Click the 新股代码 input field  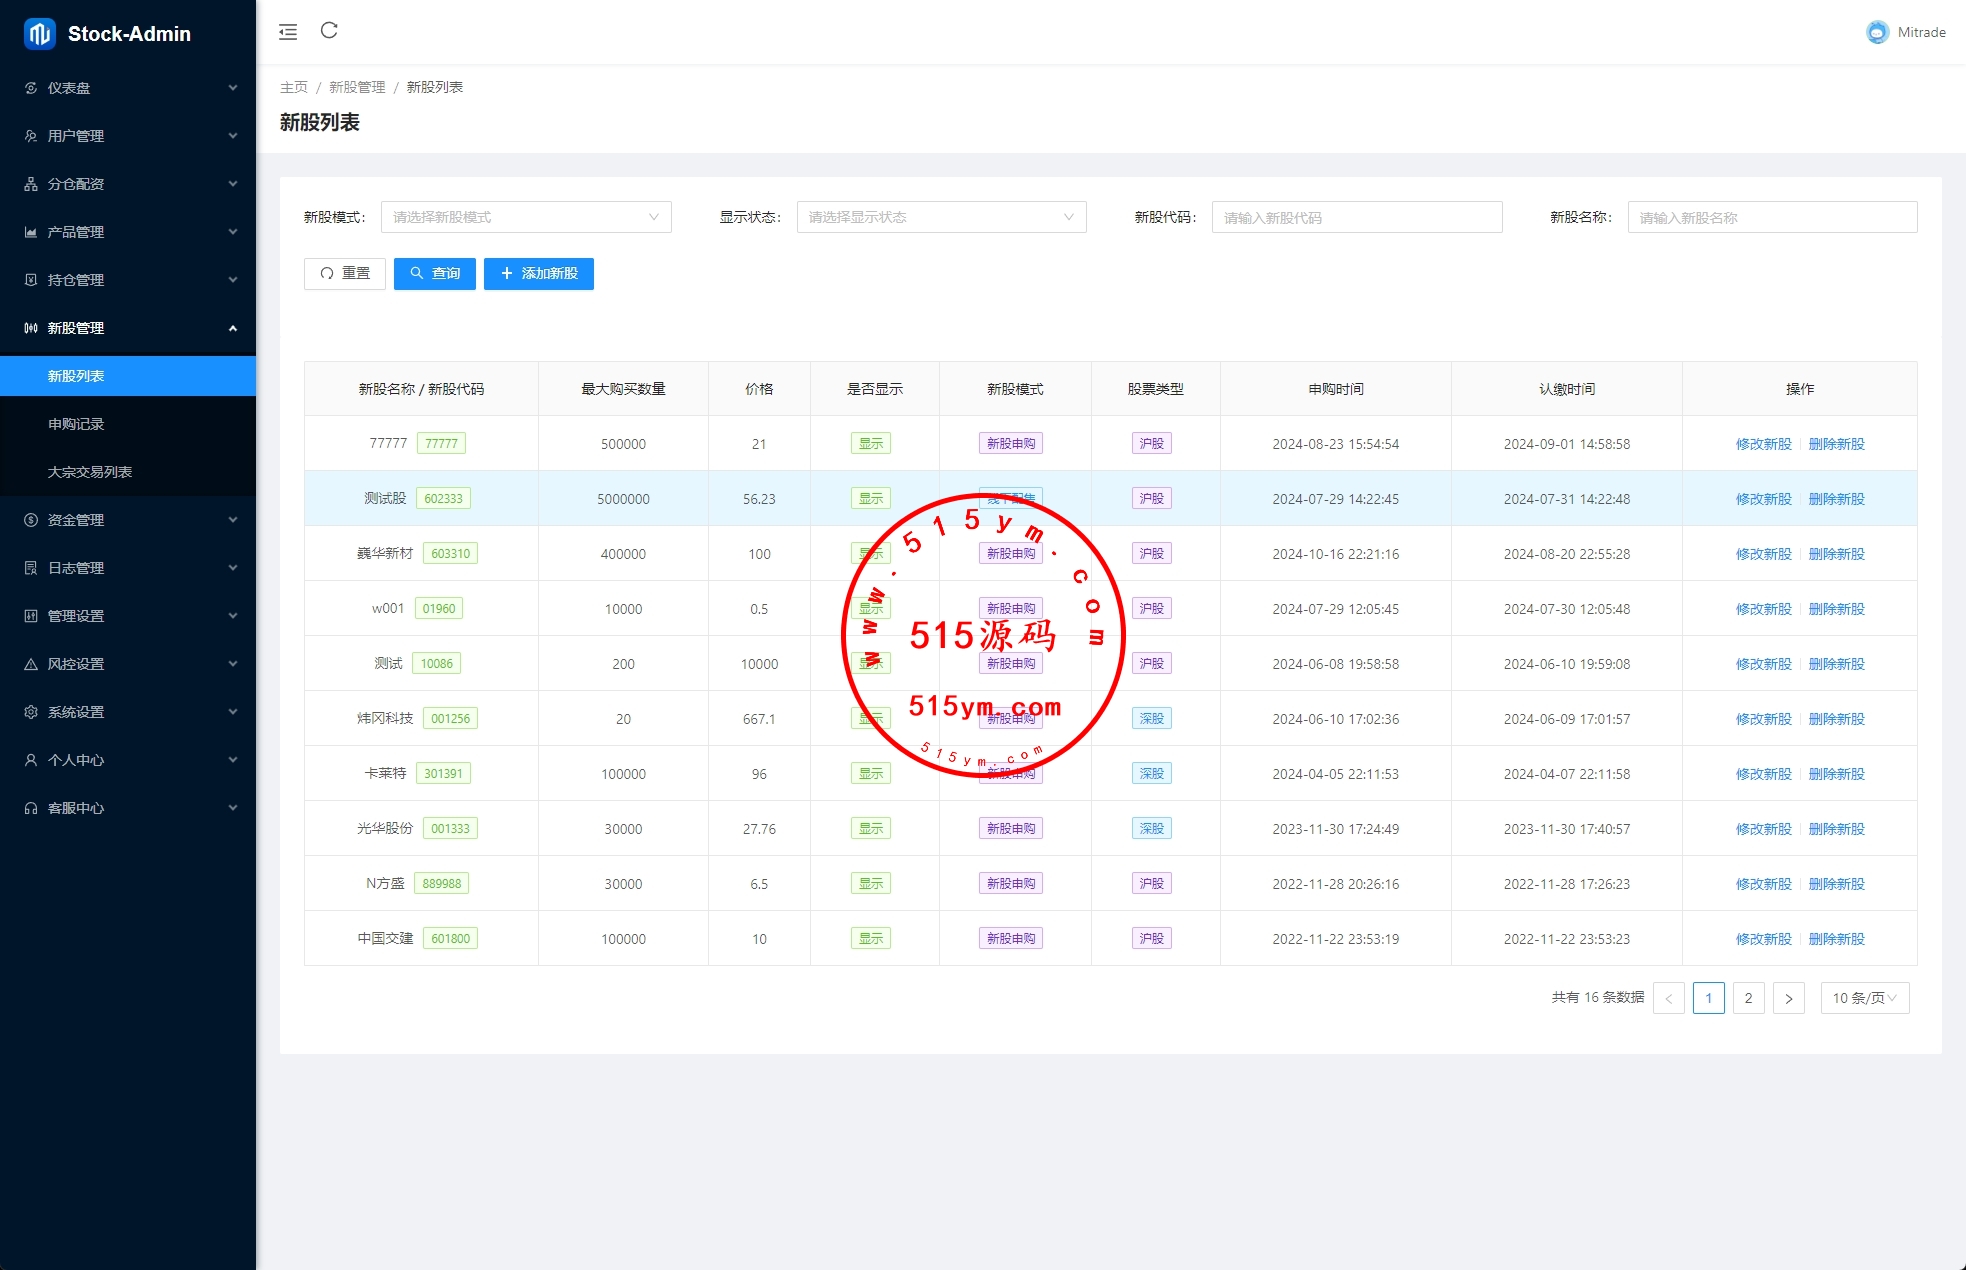pyautogui.click(x=1357, y=217)
